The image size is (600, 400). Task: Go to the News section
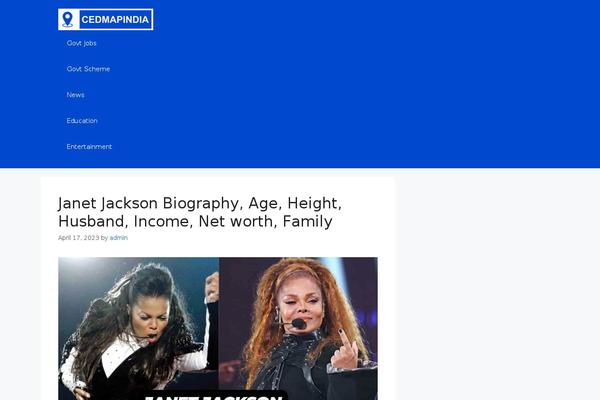pos(75,95)
